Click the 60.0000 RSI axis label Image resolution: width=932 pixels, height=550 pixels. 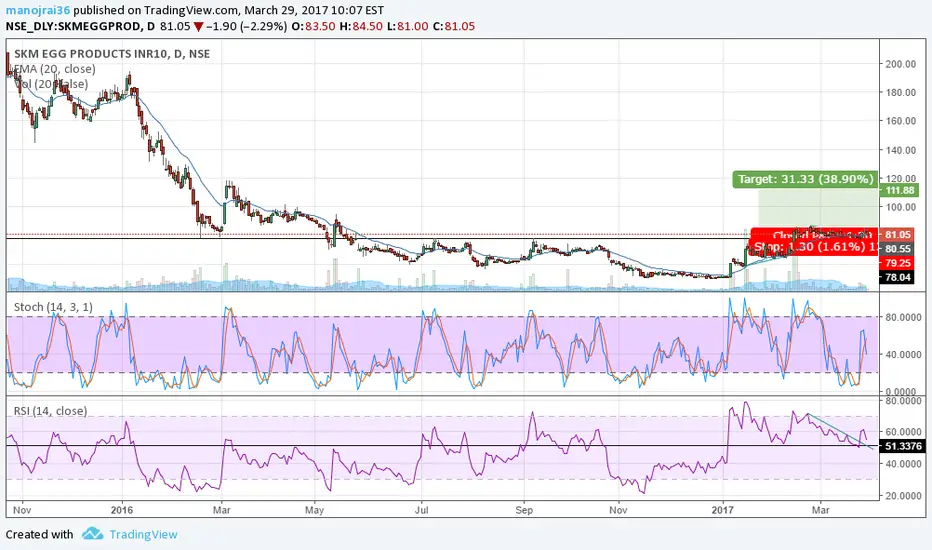coord(903,432)
